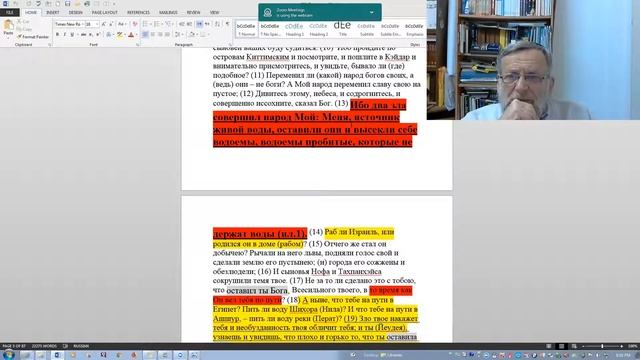
Task: Decrease paragraph indent
Action: point(182,24)
